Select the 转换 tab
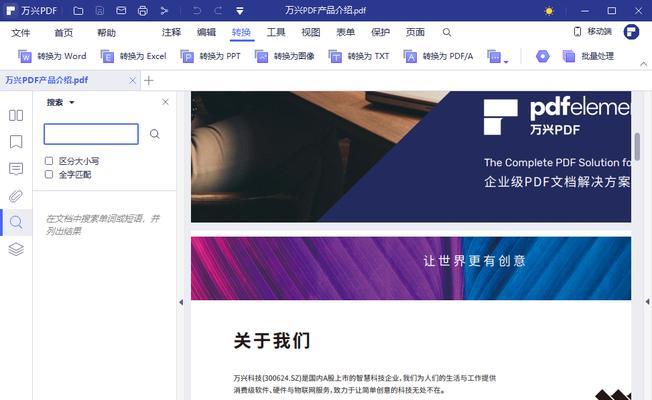This screenshot has height=400, width=652. (241, 32)
